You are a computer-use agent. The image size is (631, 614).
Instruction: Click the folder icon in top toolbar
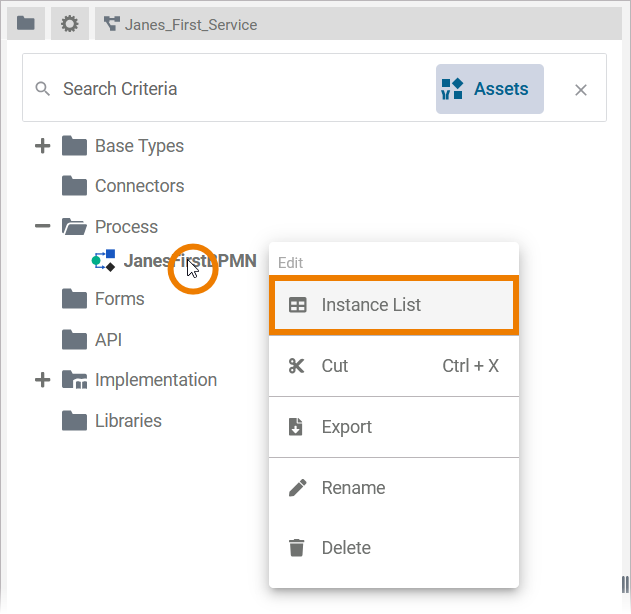(x=26, y=23)
